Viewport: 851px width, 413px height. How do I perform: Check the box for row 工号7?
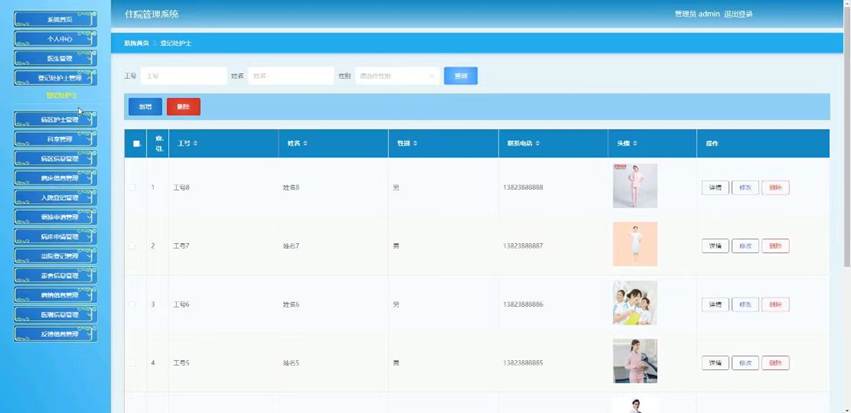pos(131,246)
